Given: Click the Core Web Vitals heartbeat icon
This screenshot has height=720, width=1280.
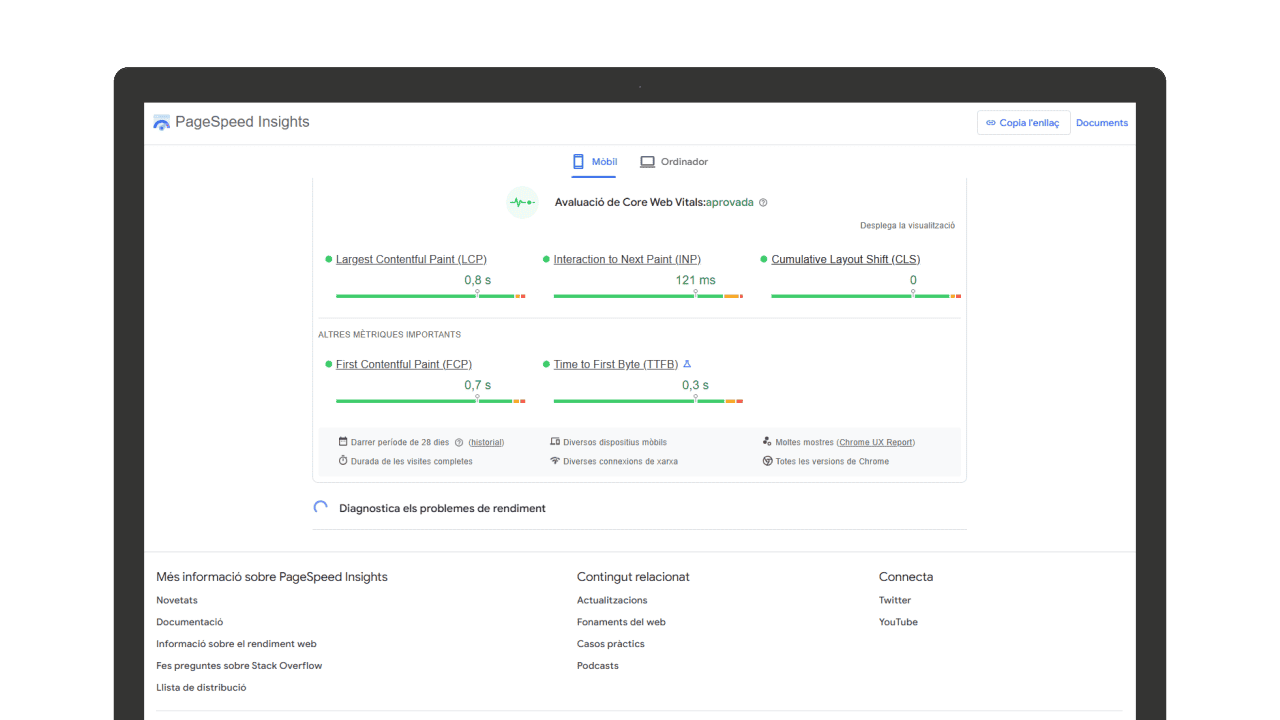Looking at the screenshot, I should coord(521,202).
